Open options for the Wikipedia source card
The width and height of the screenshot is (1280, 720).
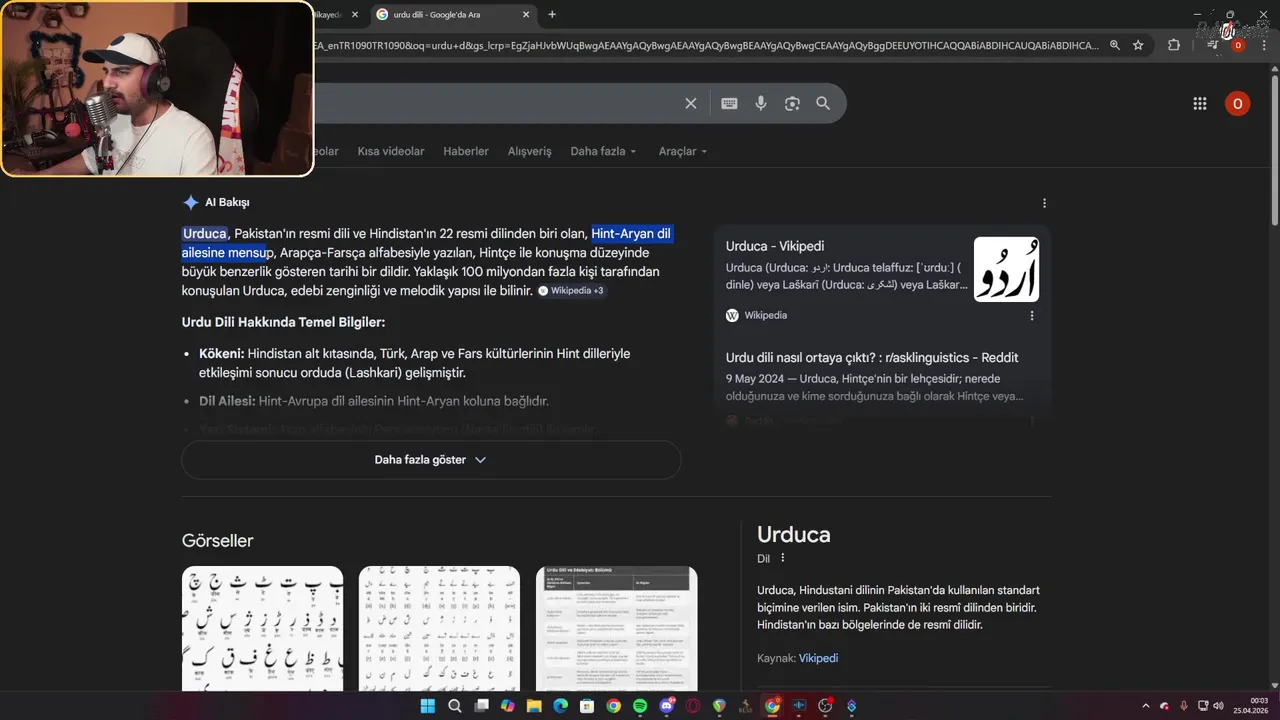pyautogui.click(x=1032, y=316)
